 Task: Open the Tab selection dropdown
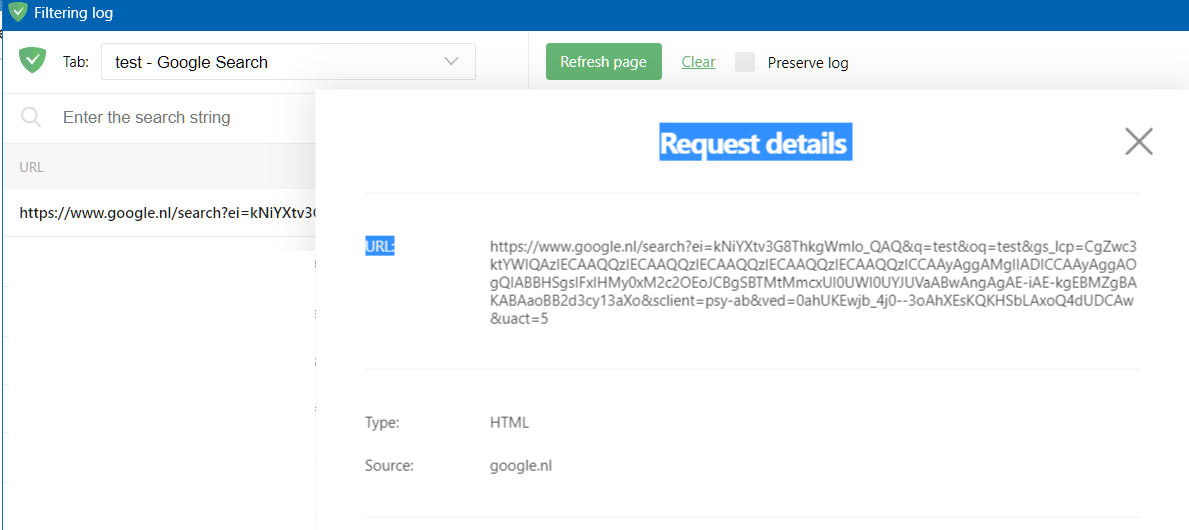[288, 62]
